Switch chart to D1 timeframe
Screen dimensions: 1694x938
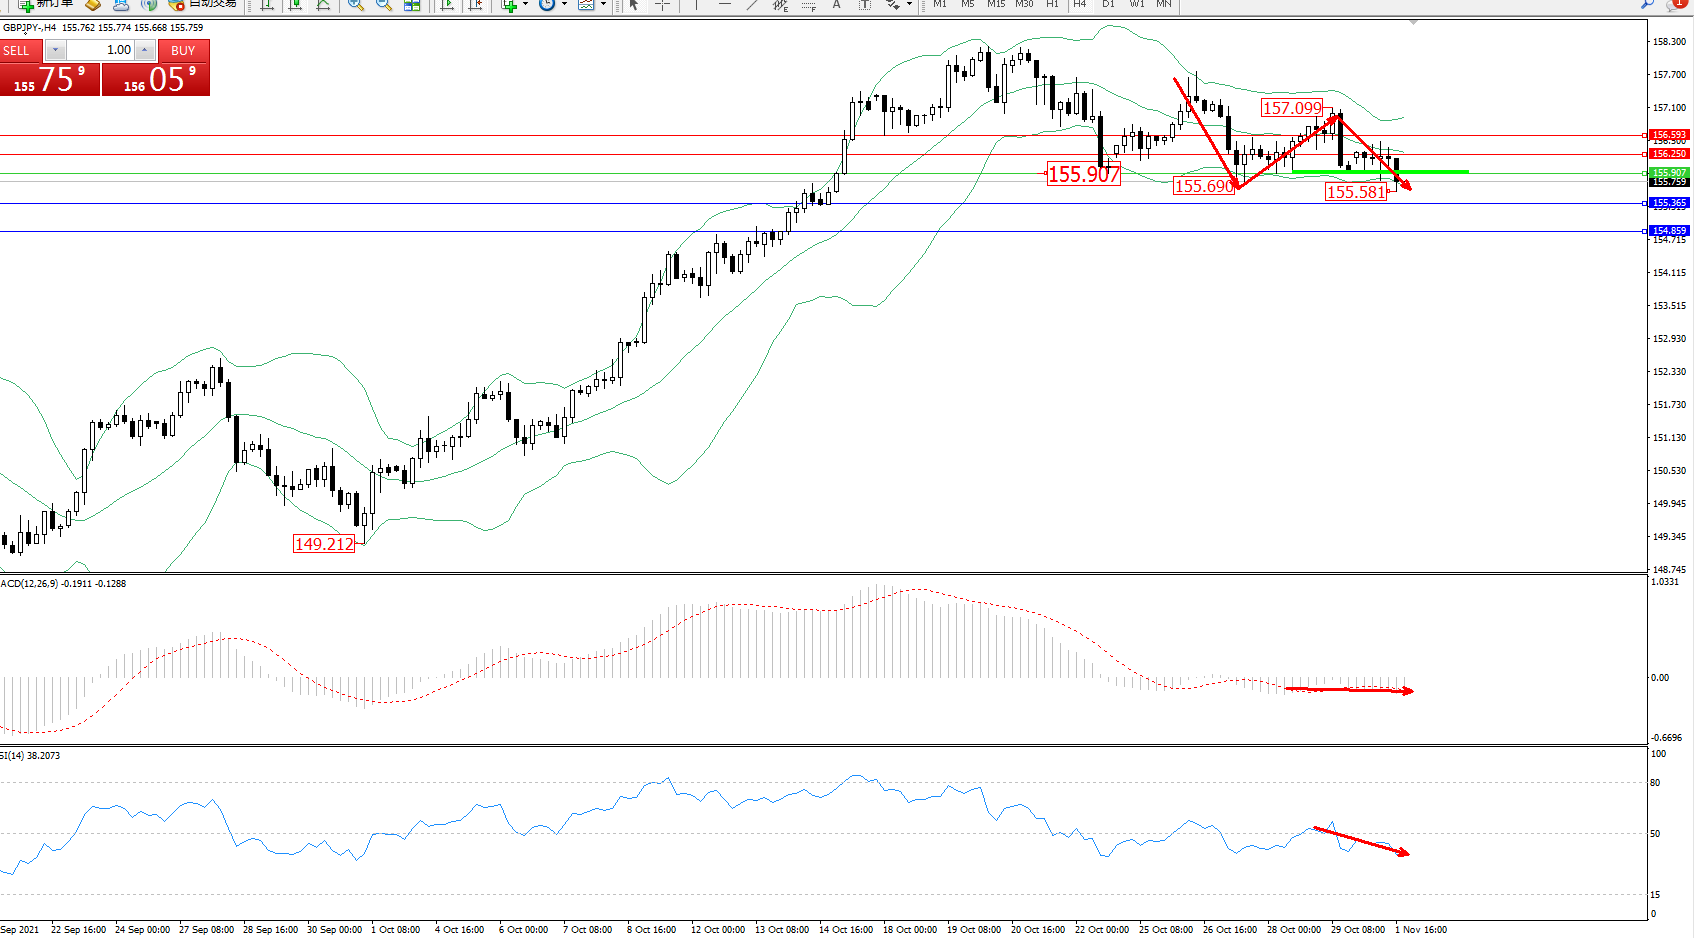tap(1108, 4)
